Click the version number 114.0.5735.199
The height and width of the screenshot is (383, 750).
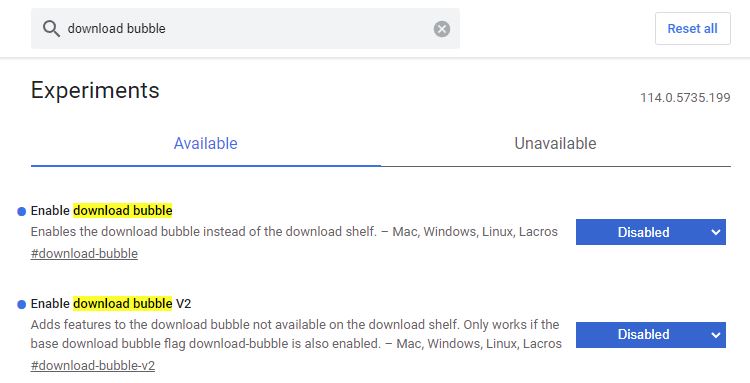685,98
